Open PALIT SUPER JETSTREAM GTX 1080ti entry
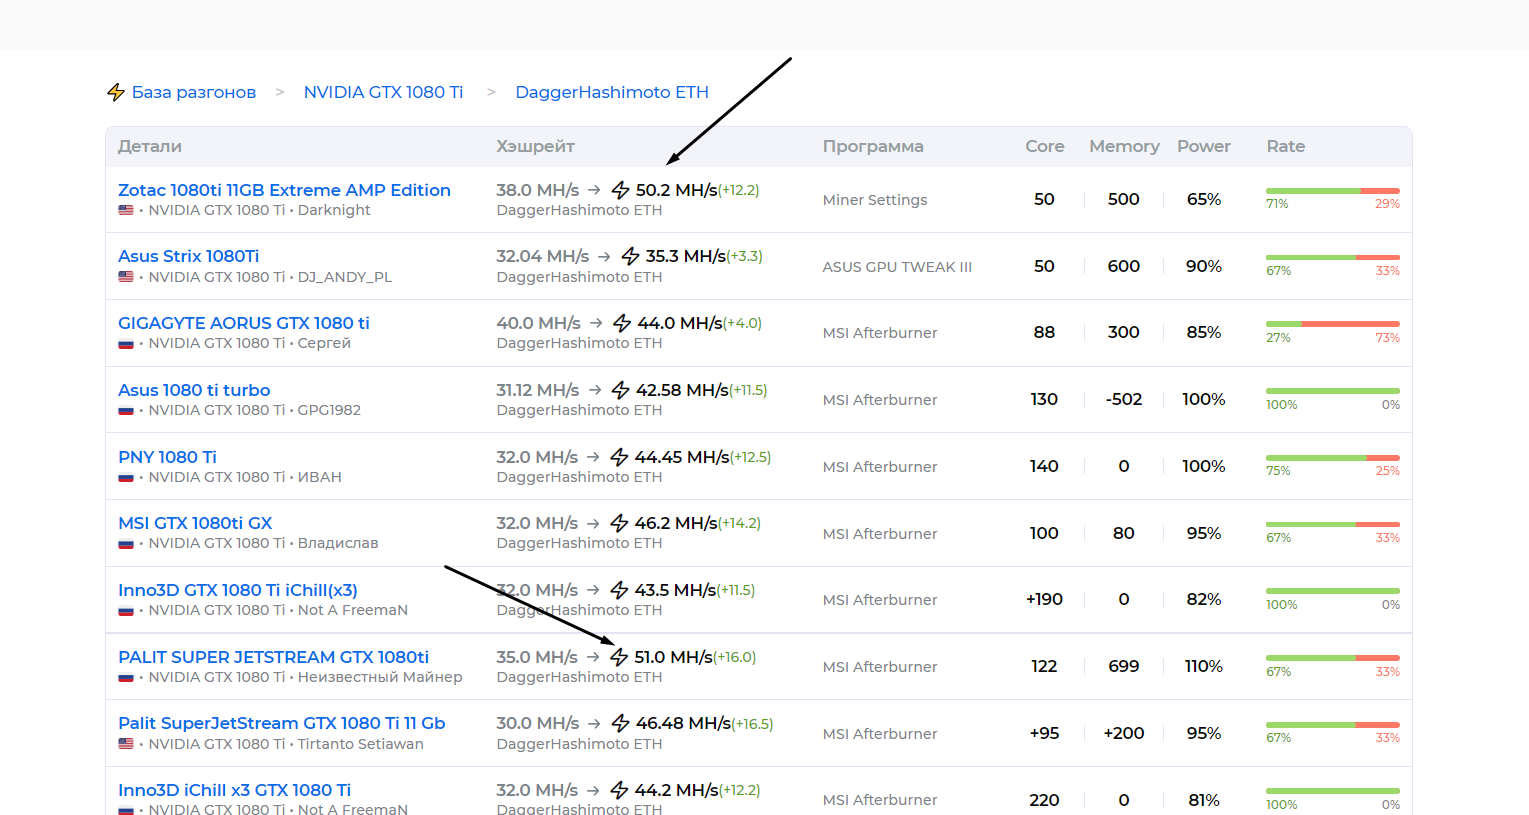1529x815 pixels. 273,657
